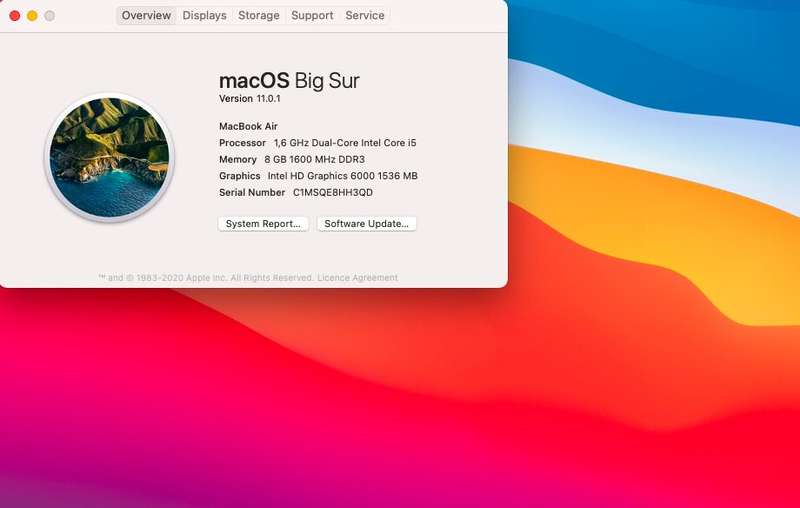Go to the Service tab
This screenshot has height=508, width=800.
click(365, 15)
